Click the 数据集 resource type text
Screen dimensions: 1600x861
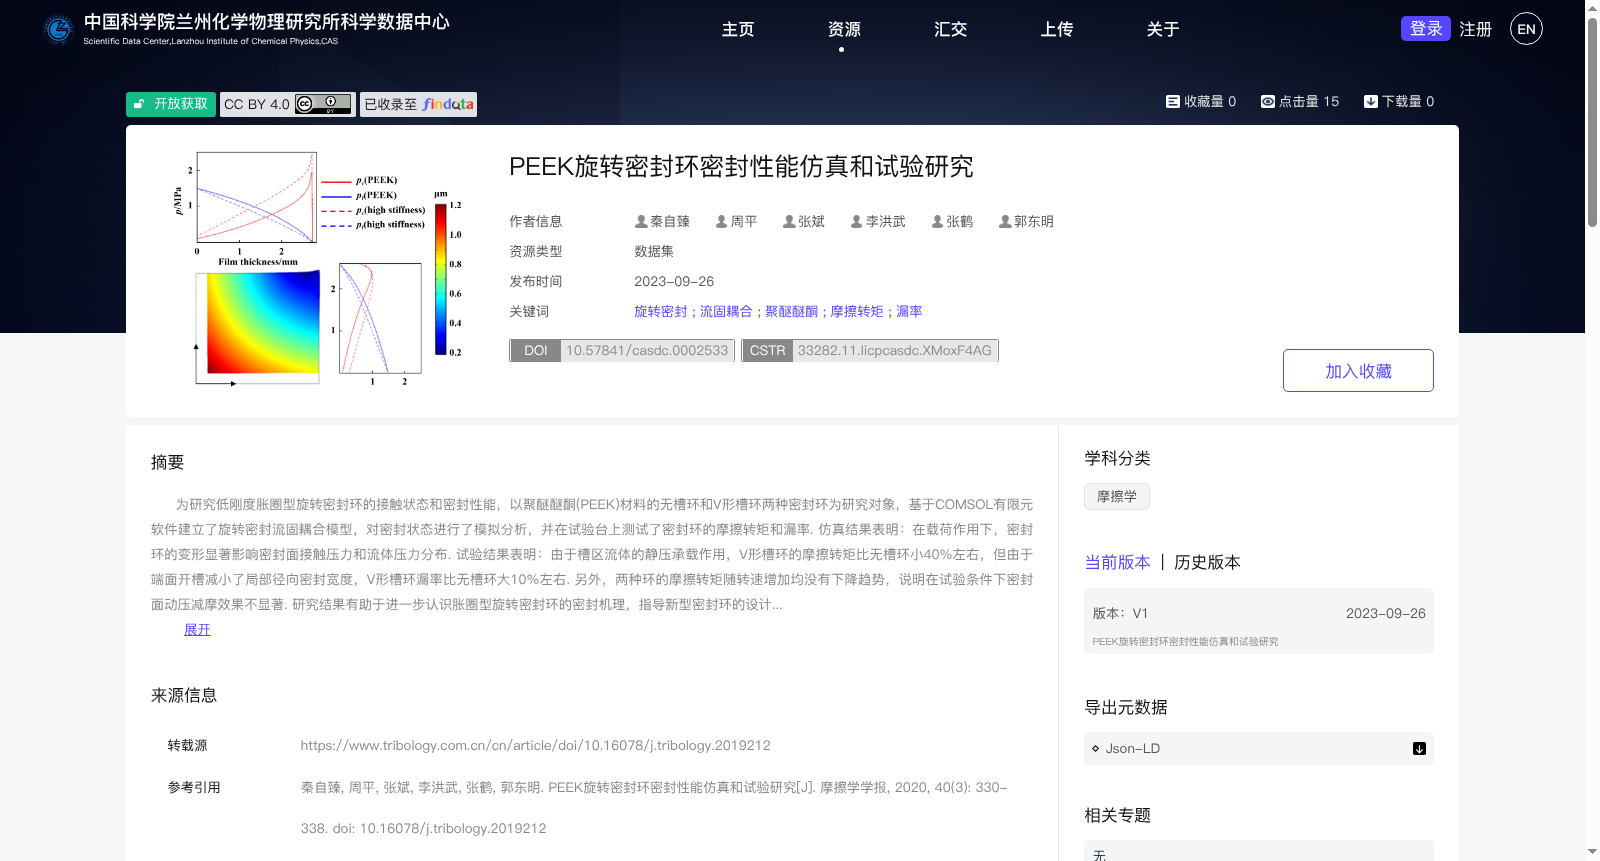coord(654,251)
